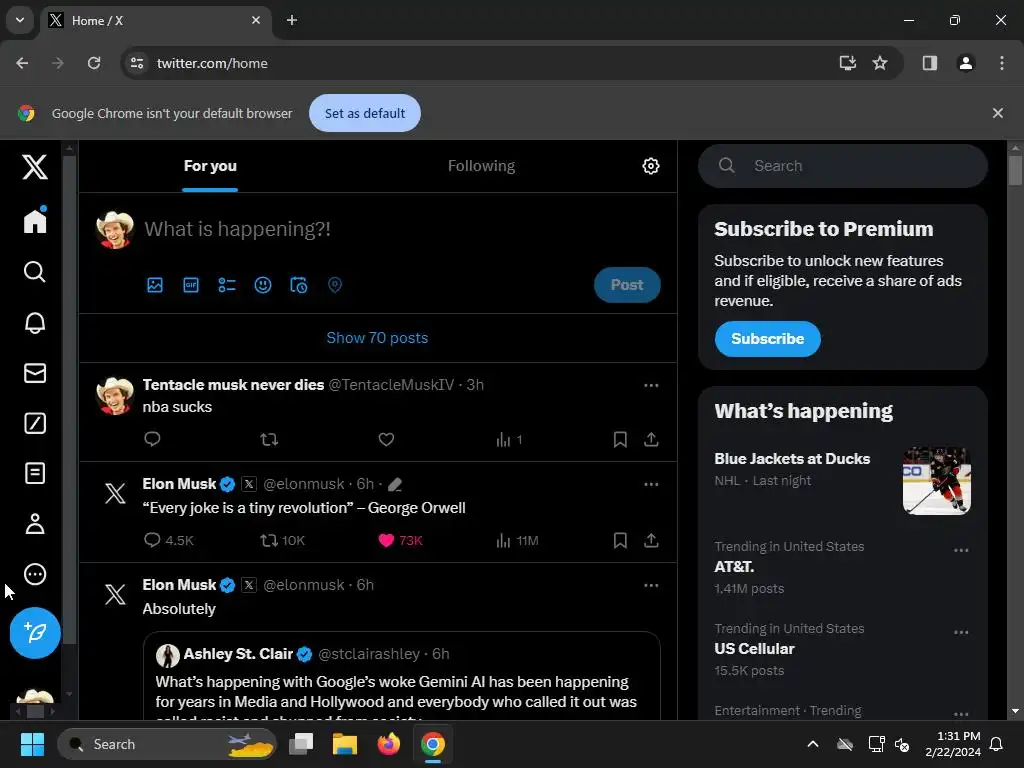This screenshot has height=768, width=1024.
Task: Bookmark the George Orwell quote post
Action: coord(620,540)
